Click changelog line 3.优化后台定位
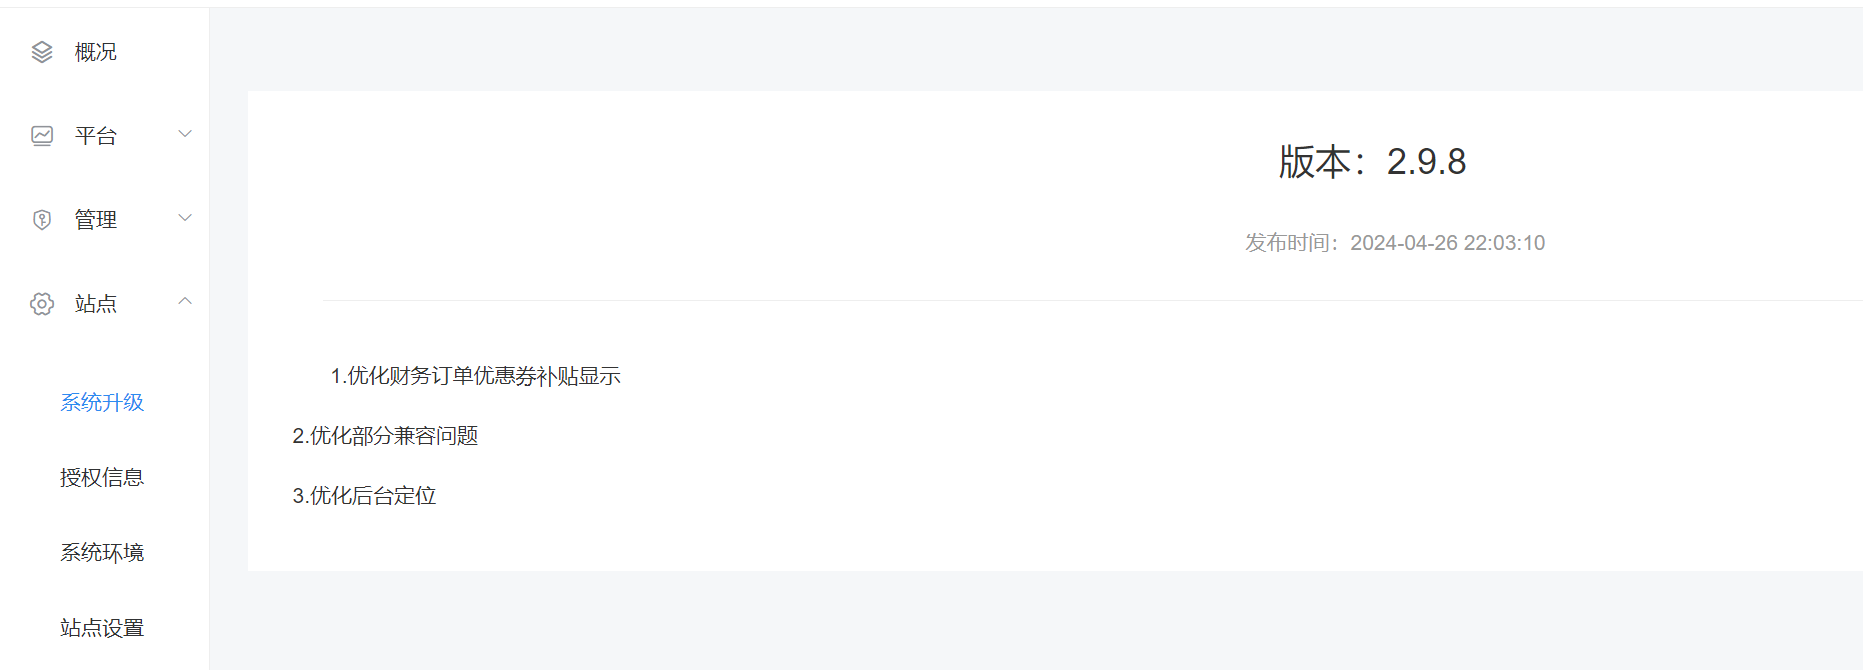The width and height of the screenshot is (1863, 670). tap(364, 496)
